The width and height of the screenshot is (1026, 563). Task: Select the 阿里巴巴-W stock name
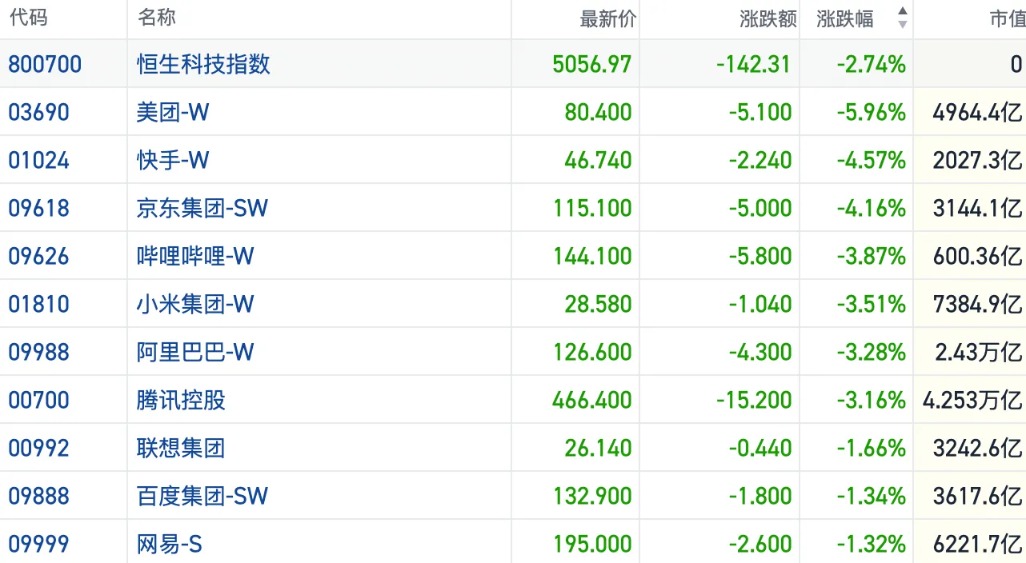click(195, 352)
